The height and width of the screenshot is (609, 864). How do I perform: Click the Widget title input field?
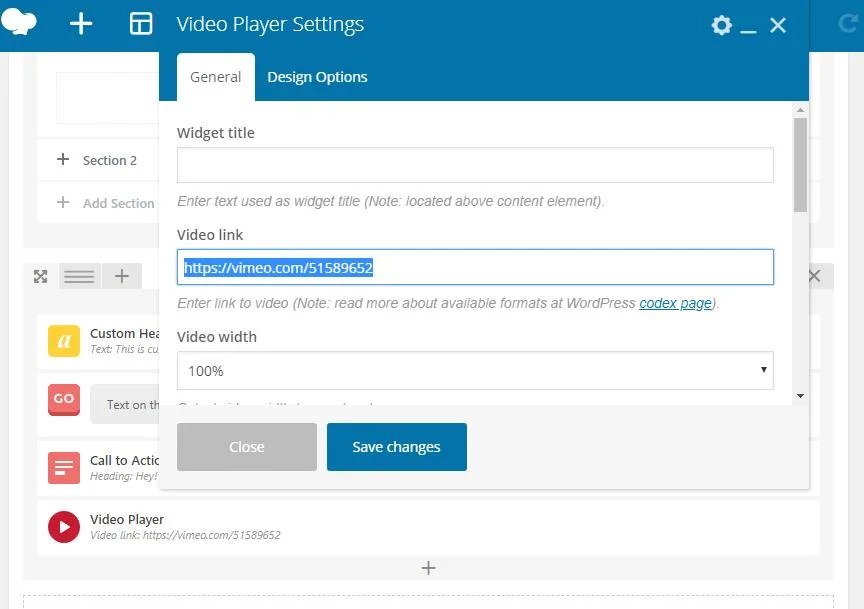point(475,166)
